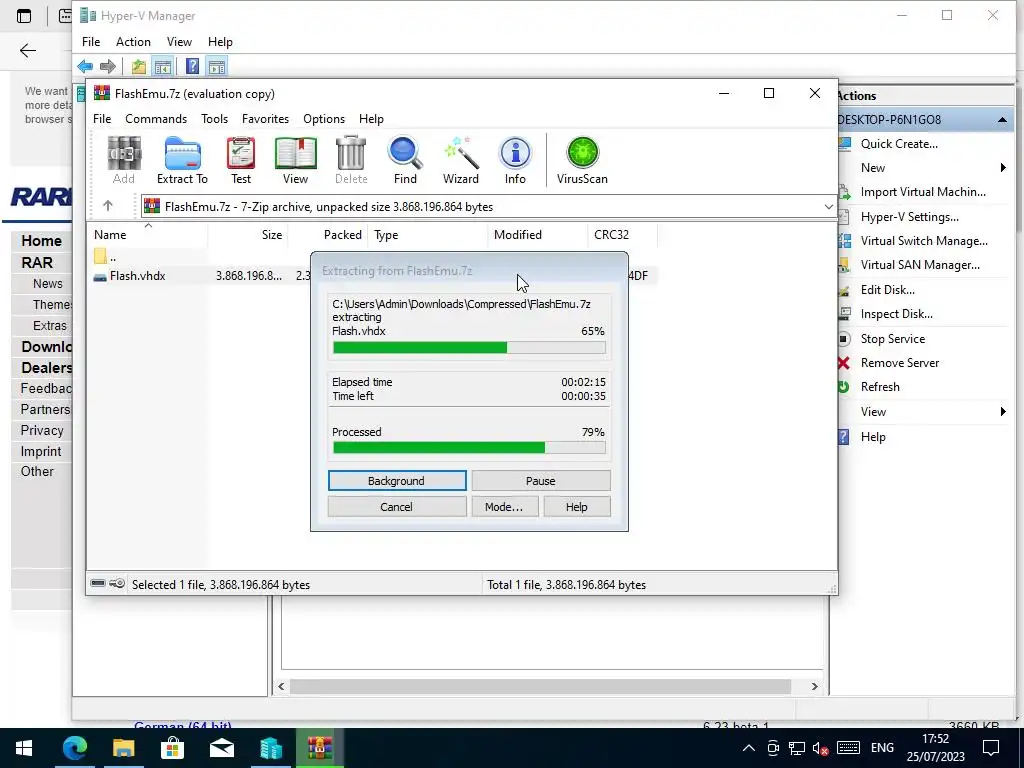Image resolution: width=1024 pixels, height=768 pixels.
Task: Click the Add archive icon
Action: (123, 161)
